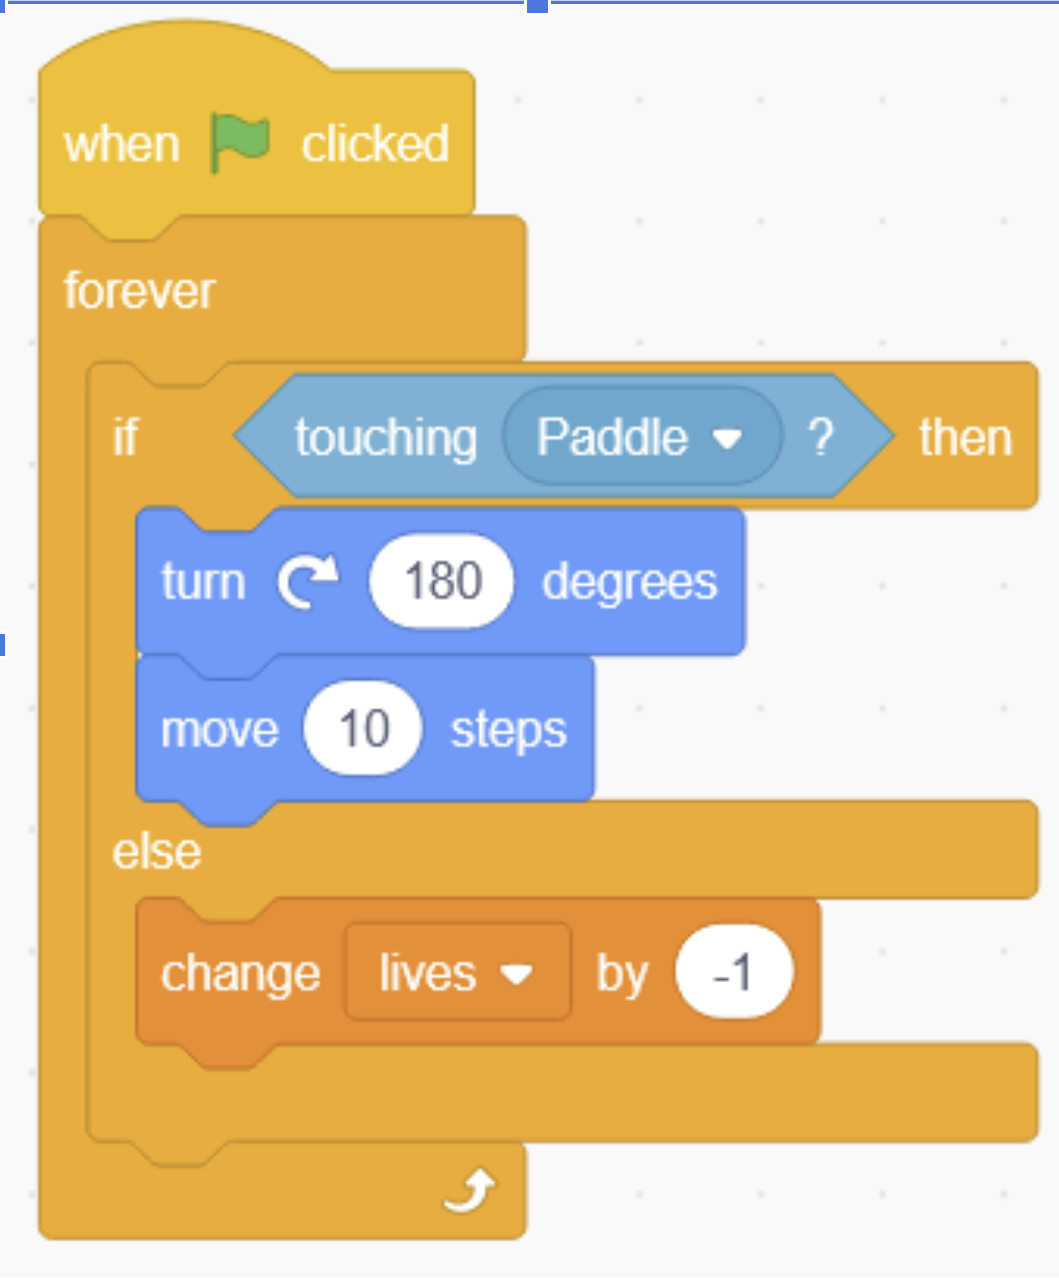The image size is (1059, 1278).
Task: Click the when flag clicked hat block
Action: click(122, 141)
